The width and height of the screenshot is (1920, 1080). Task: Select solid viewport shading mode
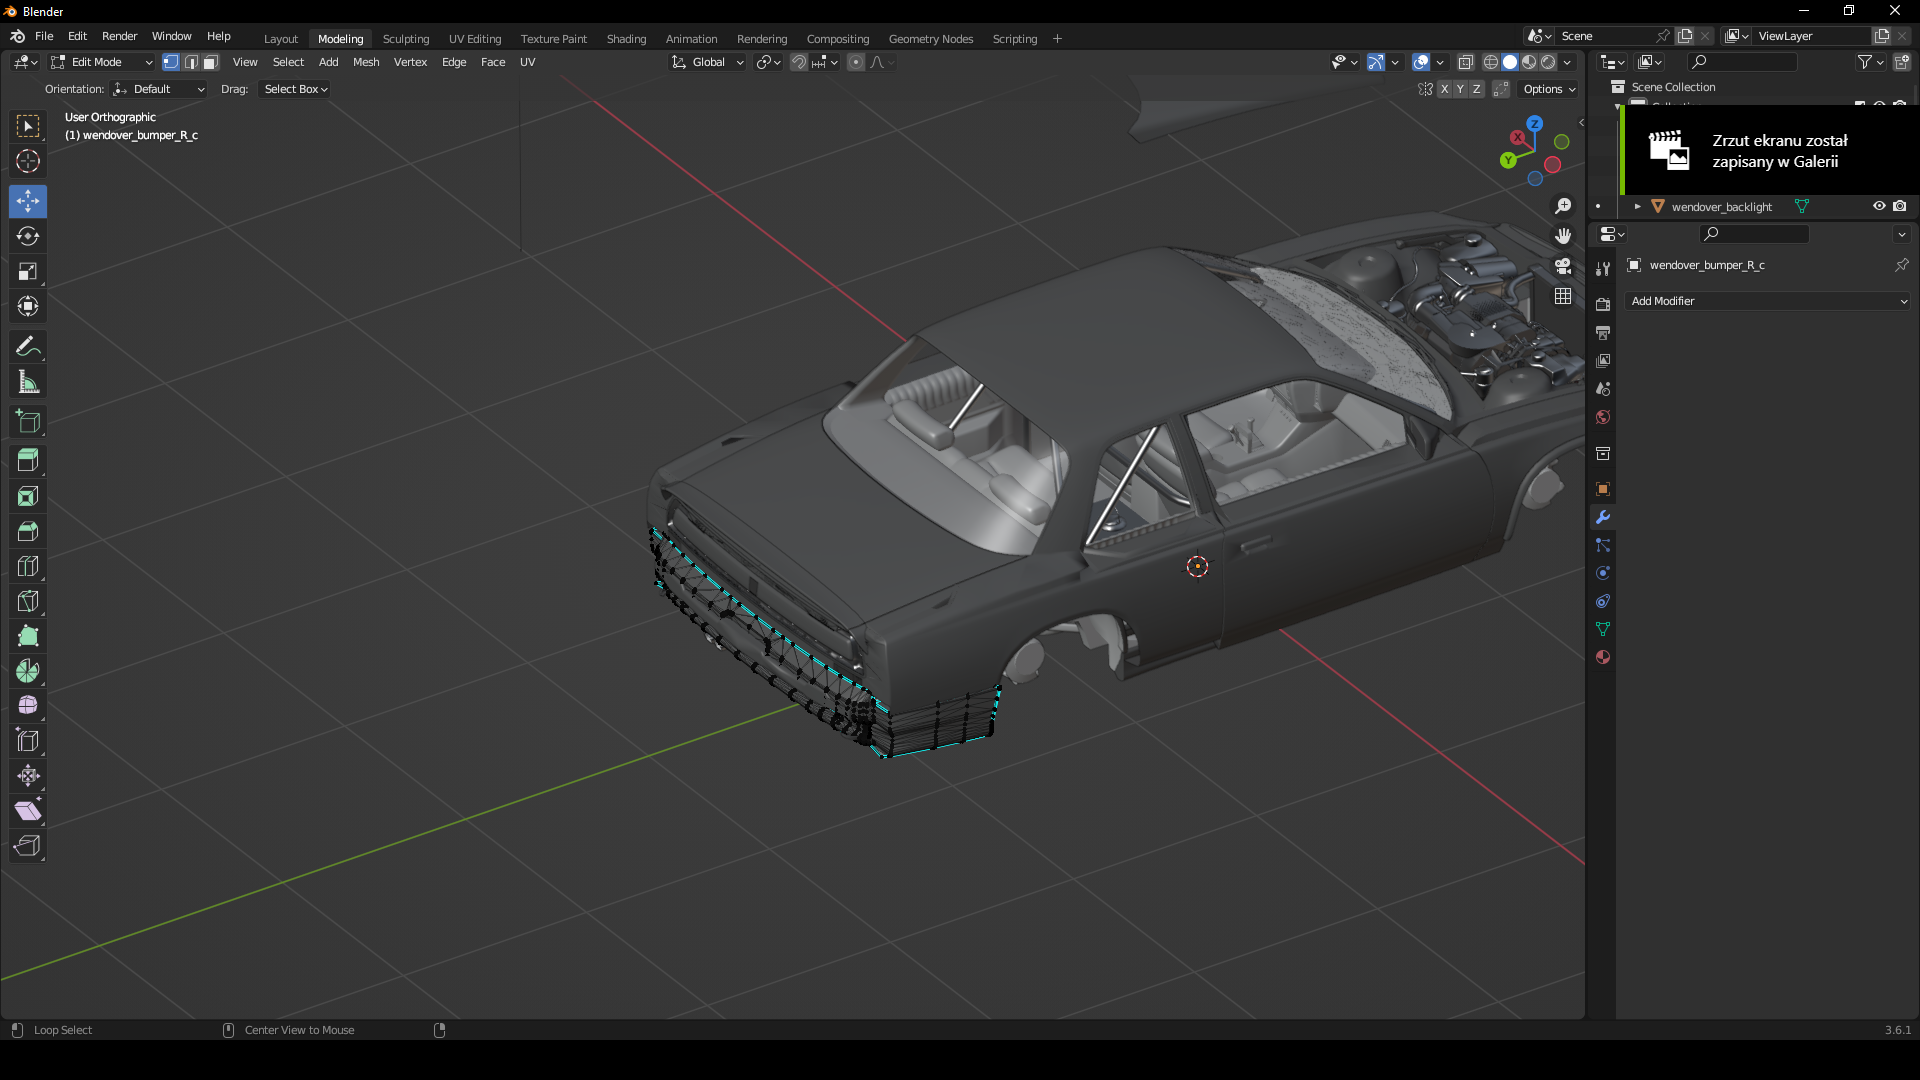point(1510,62)
